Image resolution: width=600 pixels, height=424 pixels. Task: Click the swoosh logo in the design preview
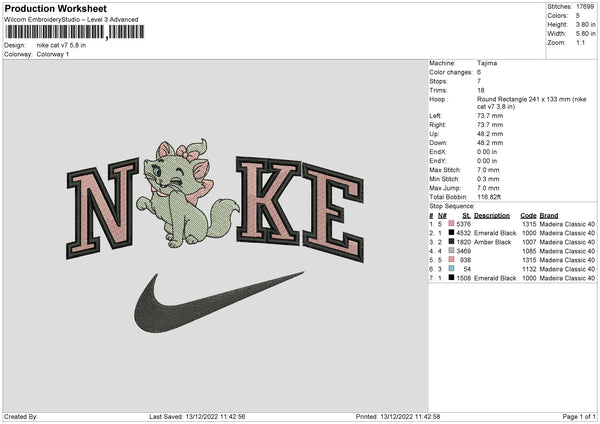(219, 302)
